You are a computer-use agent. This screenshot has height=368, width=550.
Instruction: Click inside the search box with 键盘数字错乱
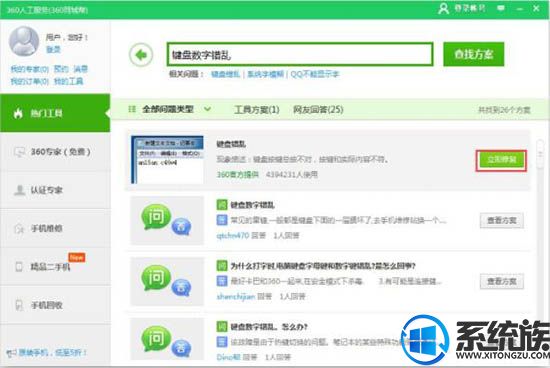[300, 54]
